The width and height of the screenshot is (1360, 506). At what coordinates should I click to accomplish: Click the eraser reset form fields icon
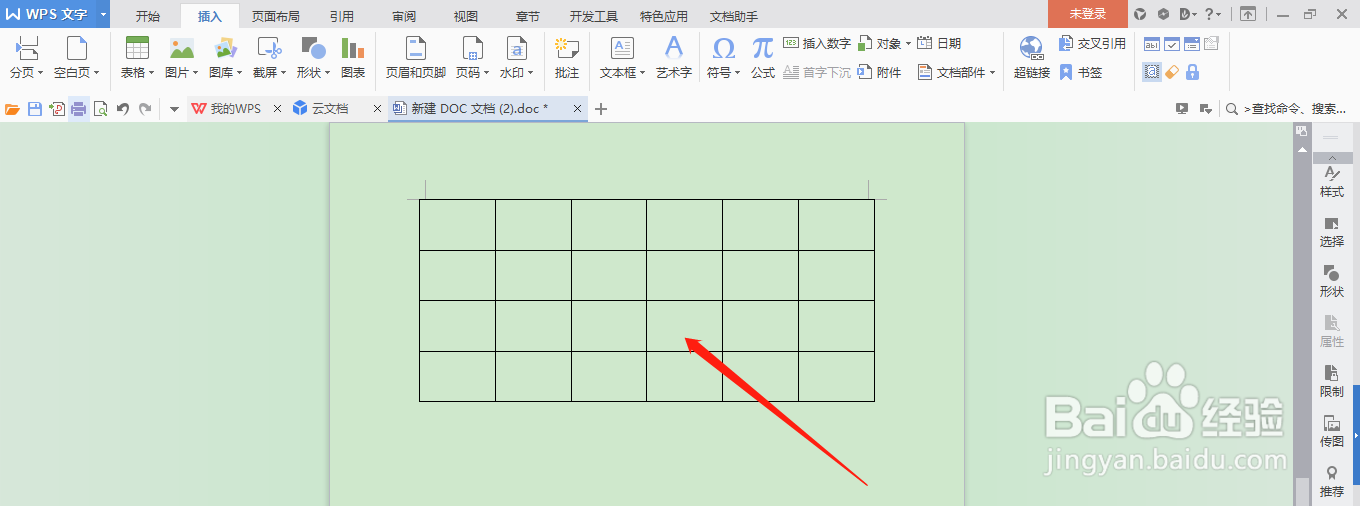[x=1172, y=72]
